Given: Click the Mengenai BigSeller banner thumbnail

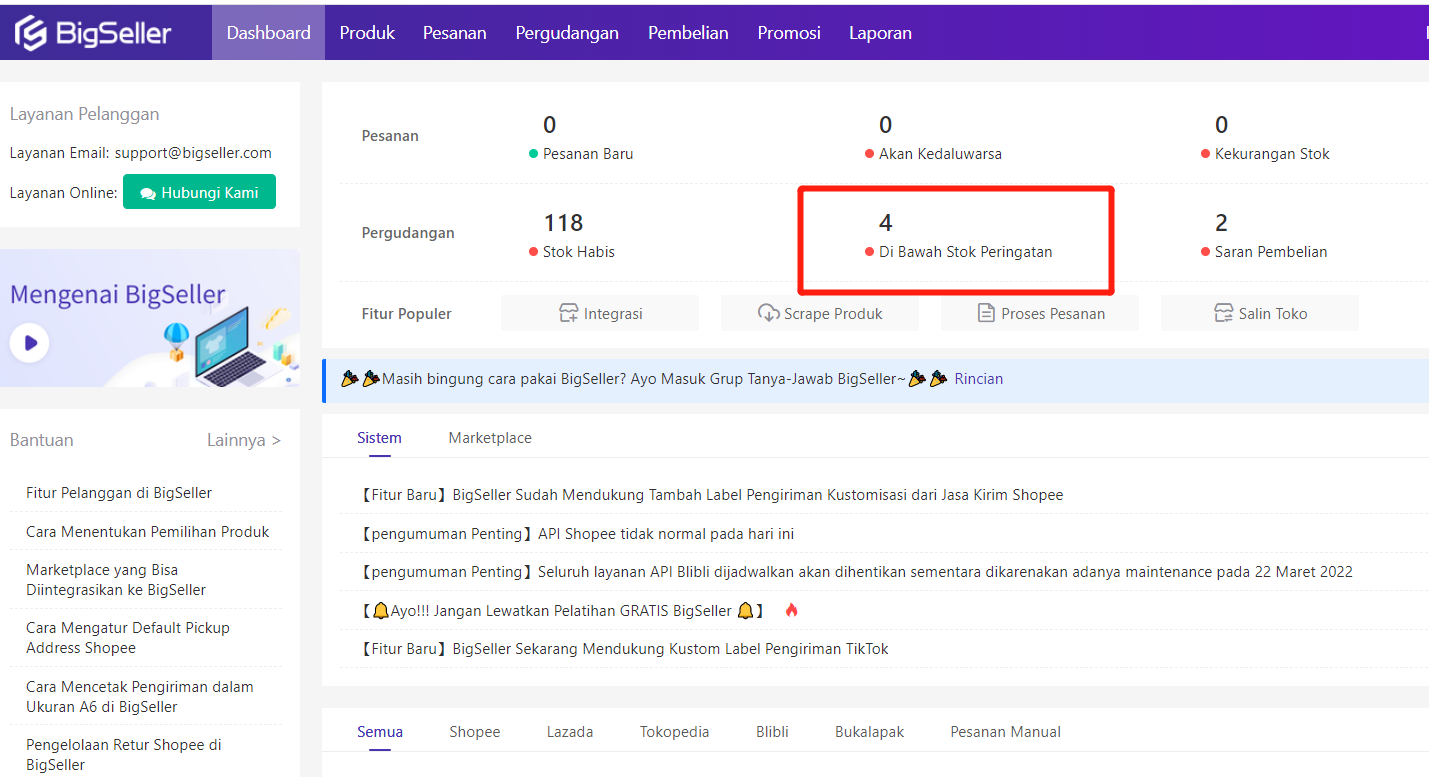Looking at the screenshot, I should click(150, 318).
